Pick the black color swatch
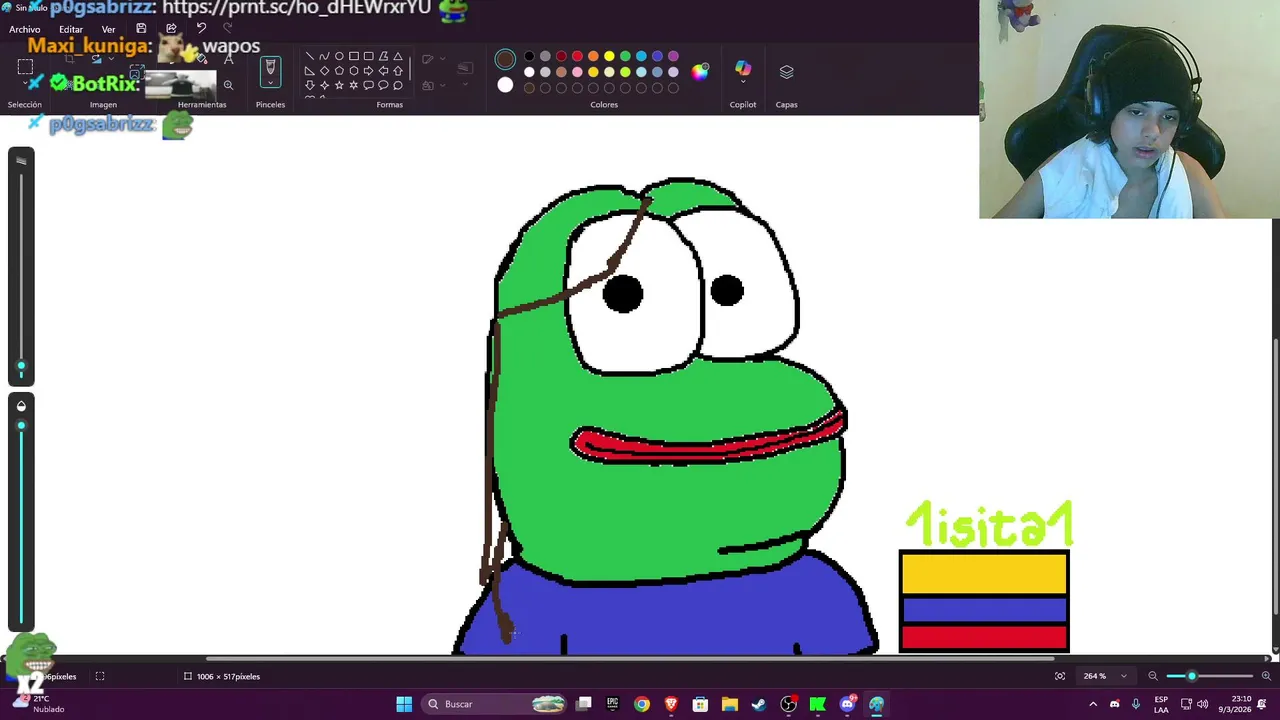The image size is (1280, 720). pyautogui.click(x=529, y=56)
